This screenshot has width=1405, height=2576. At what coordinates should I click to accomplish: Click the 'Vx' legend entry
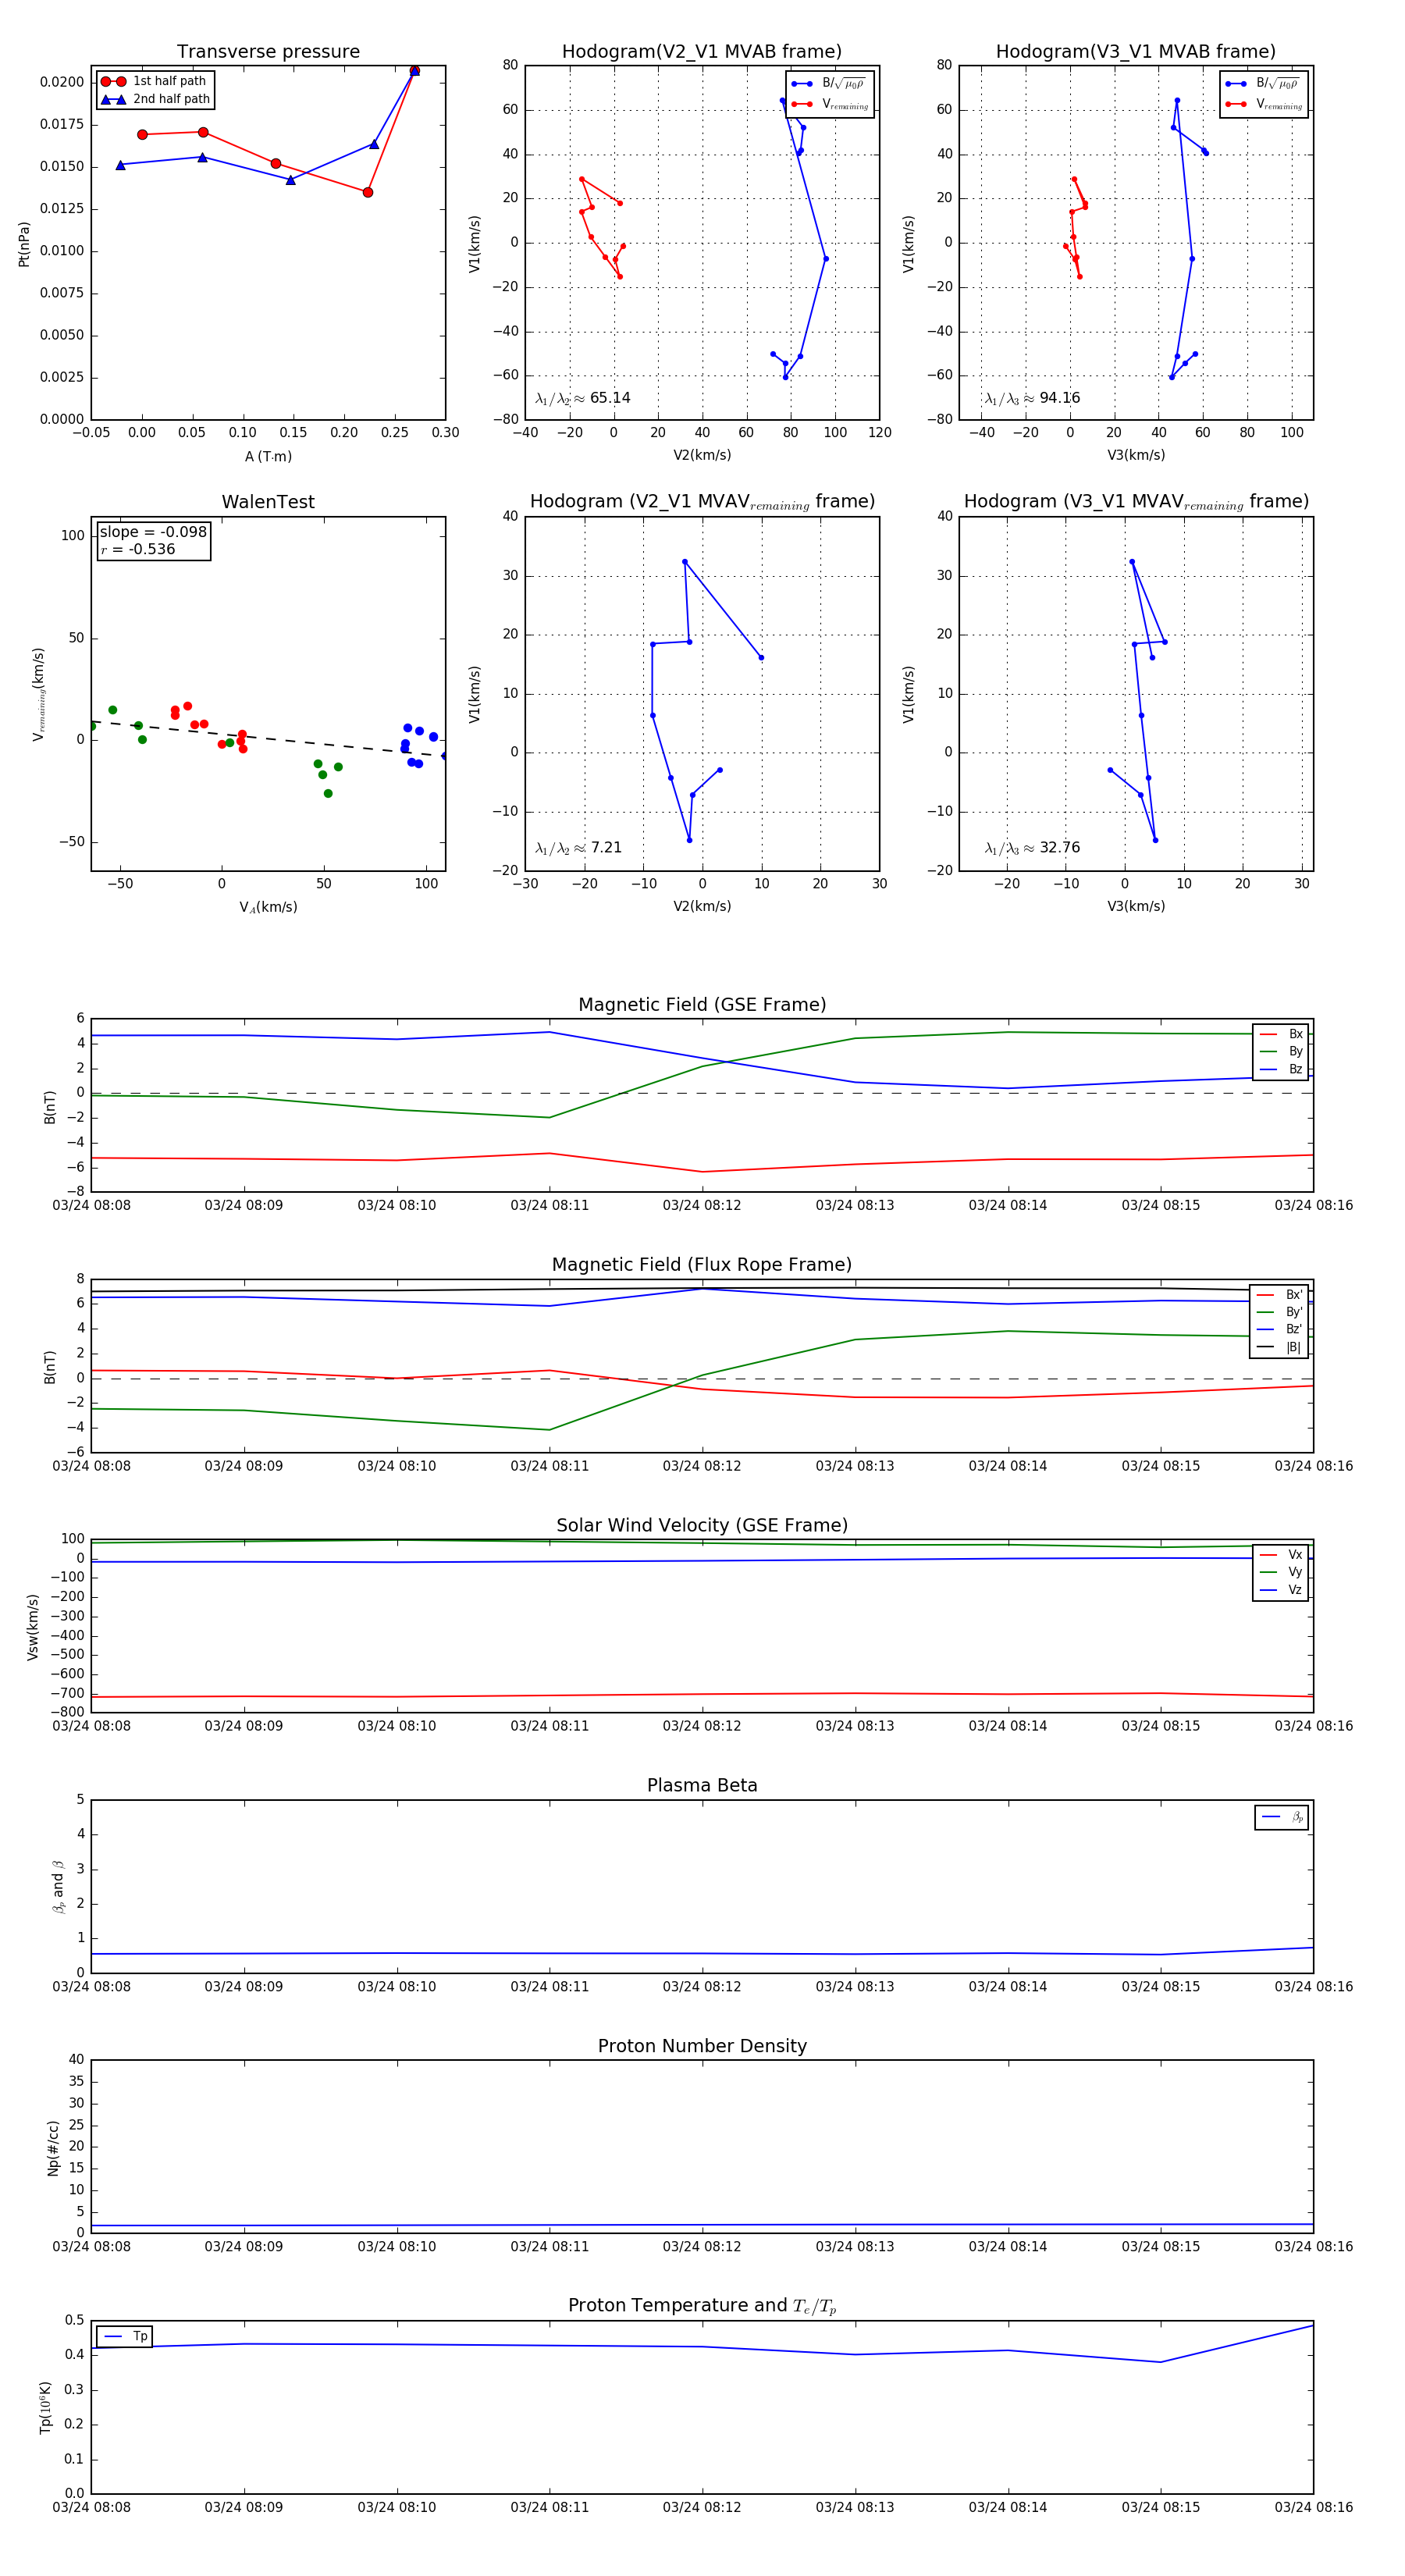coord(1281,1555)
